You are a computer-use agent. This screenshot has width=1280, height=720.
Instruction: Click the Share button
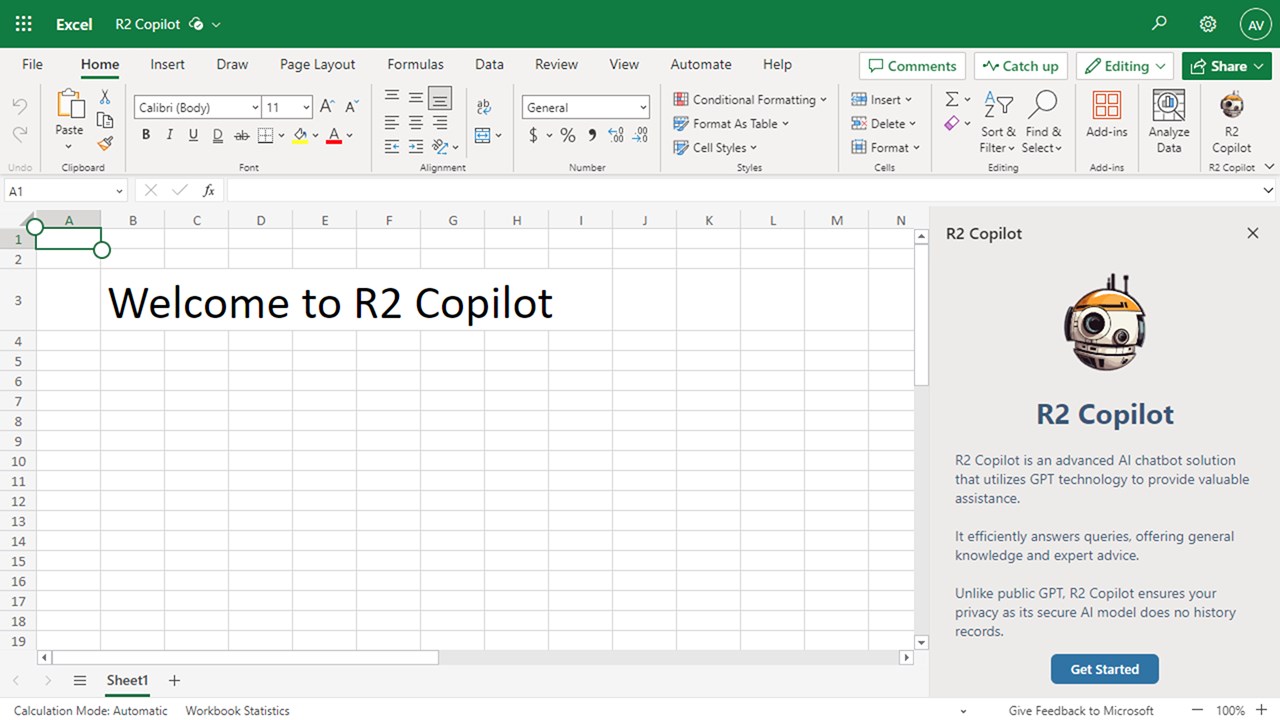1226,66
